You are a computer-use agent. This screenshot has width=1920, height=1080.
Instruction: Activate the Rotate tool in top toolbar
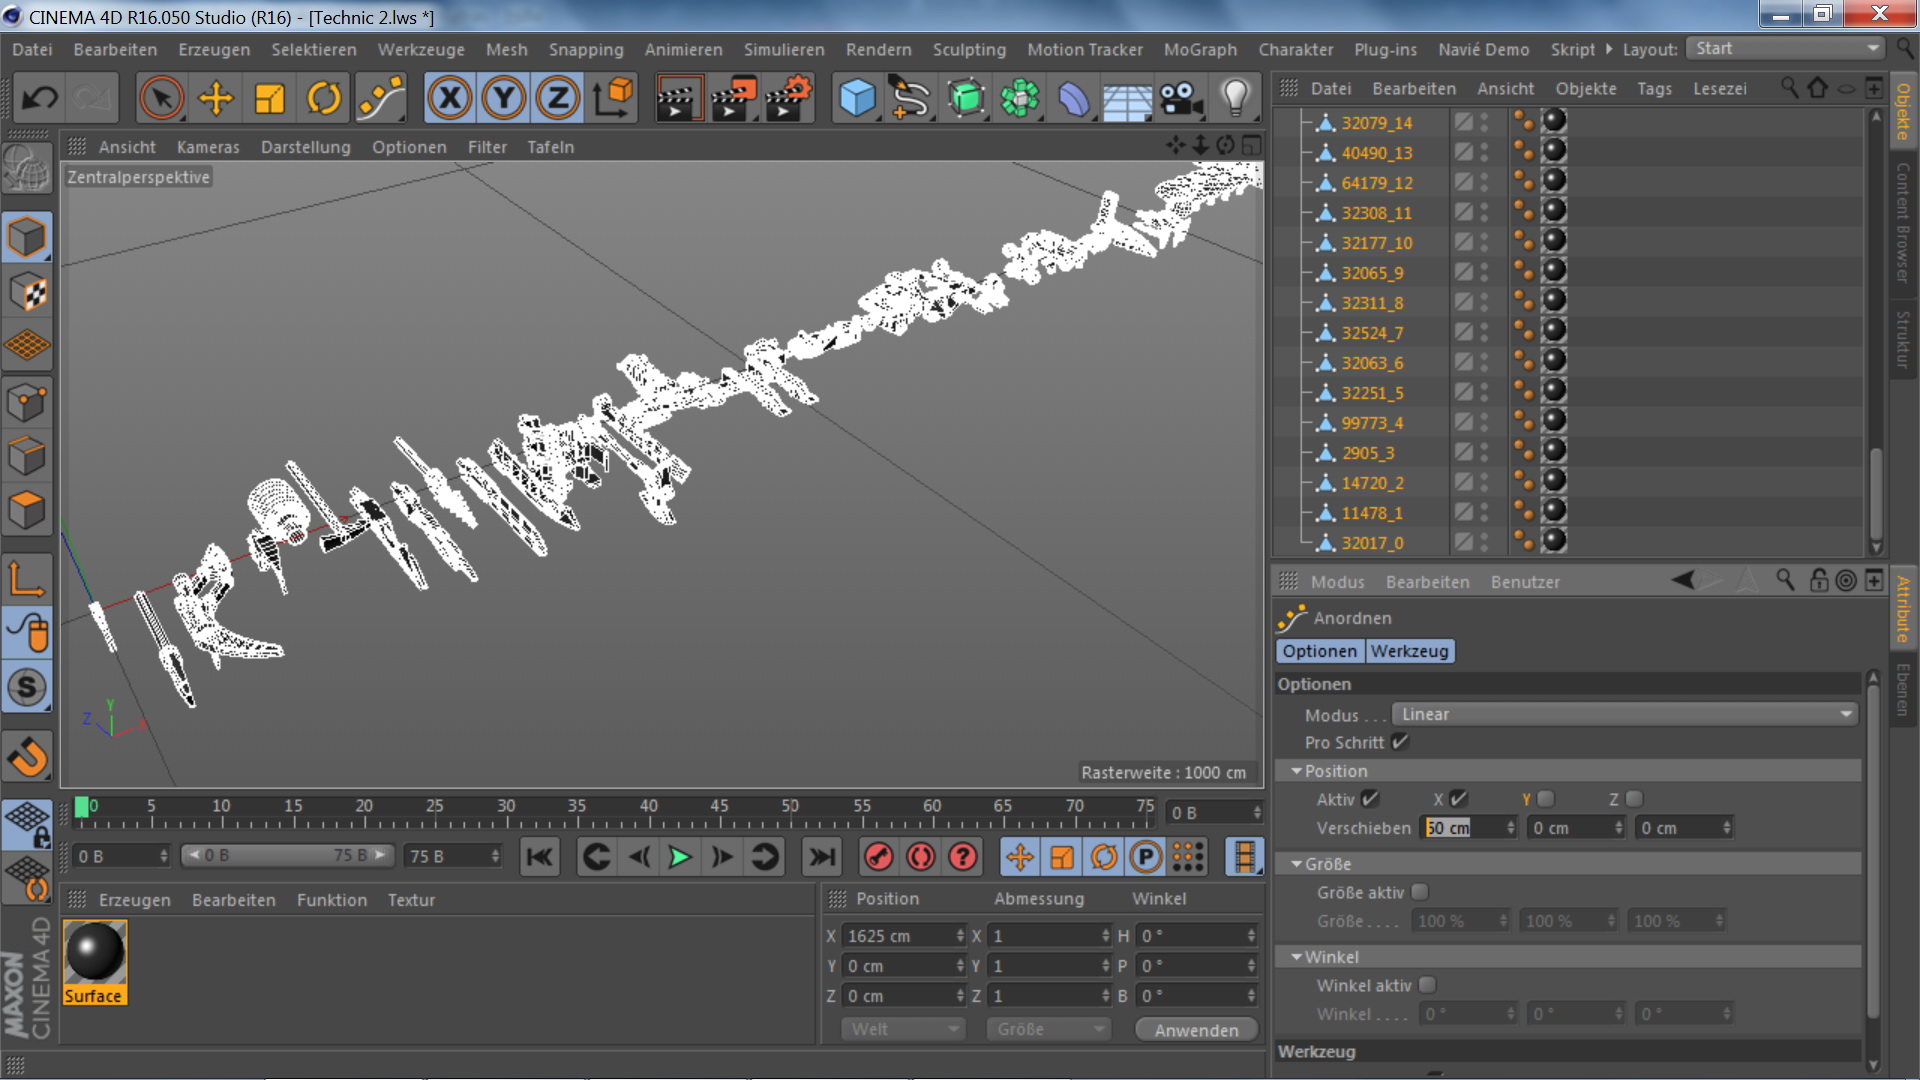tap(324, 98)
